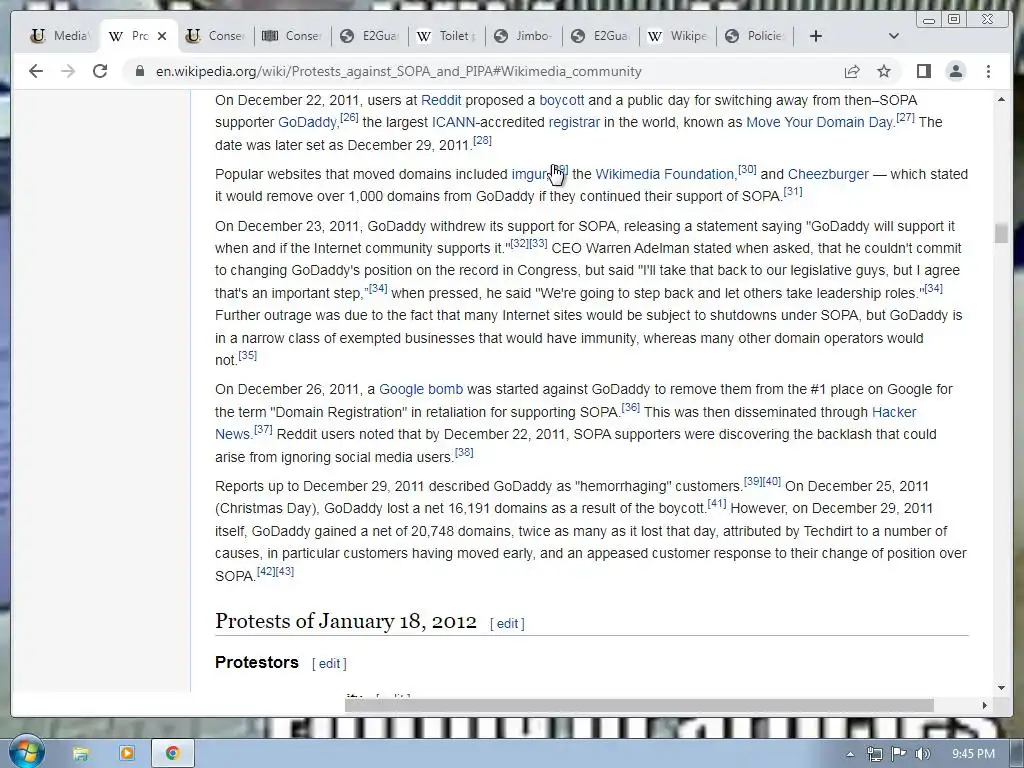
Task: Click citation reference 35
Action: [x=248, y=355]
